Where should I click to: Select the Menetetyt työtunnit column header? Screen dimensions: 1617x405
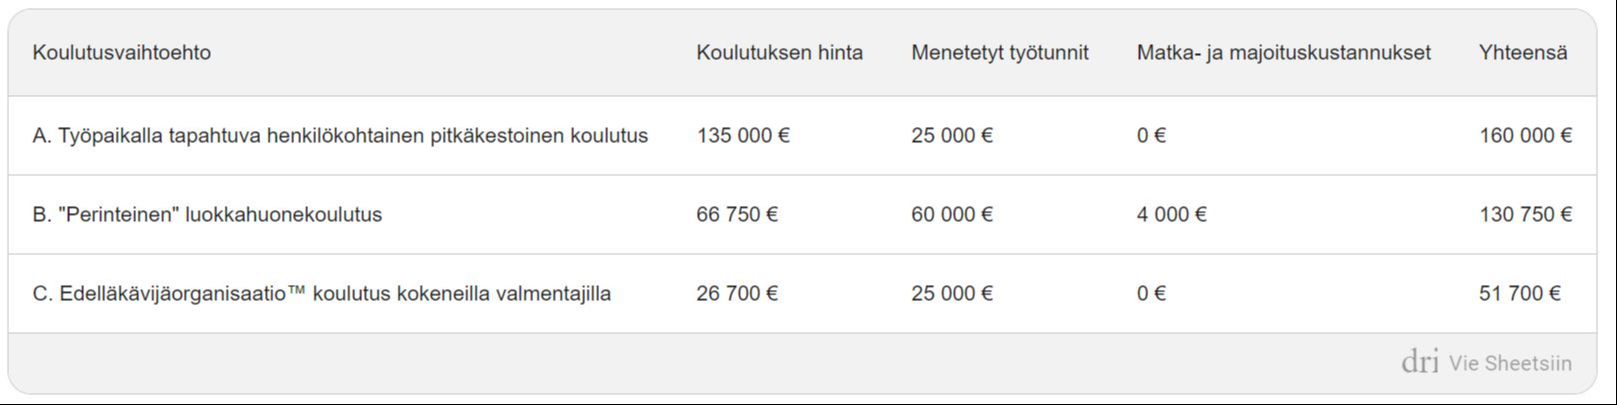(x=999, y=53)
